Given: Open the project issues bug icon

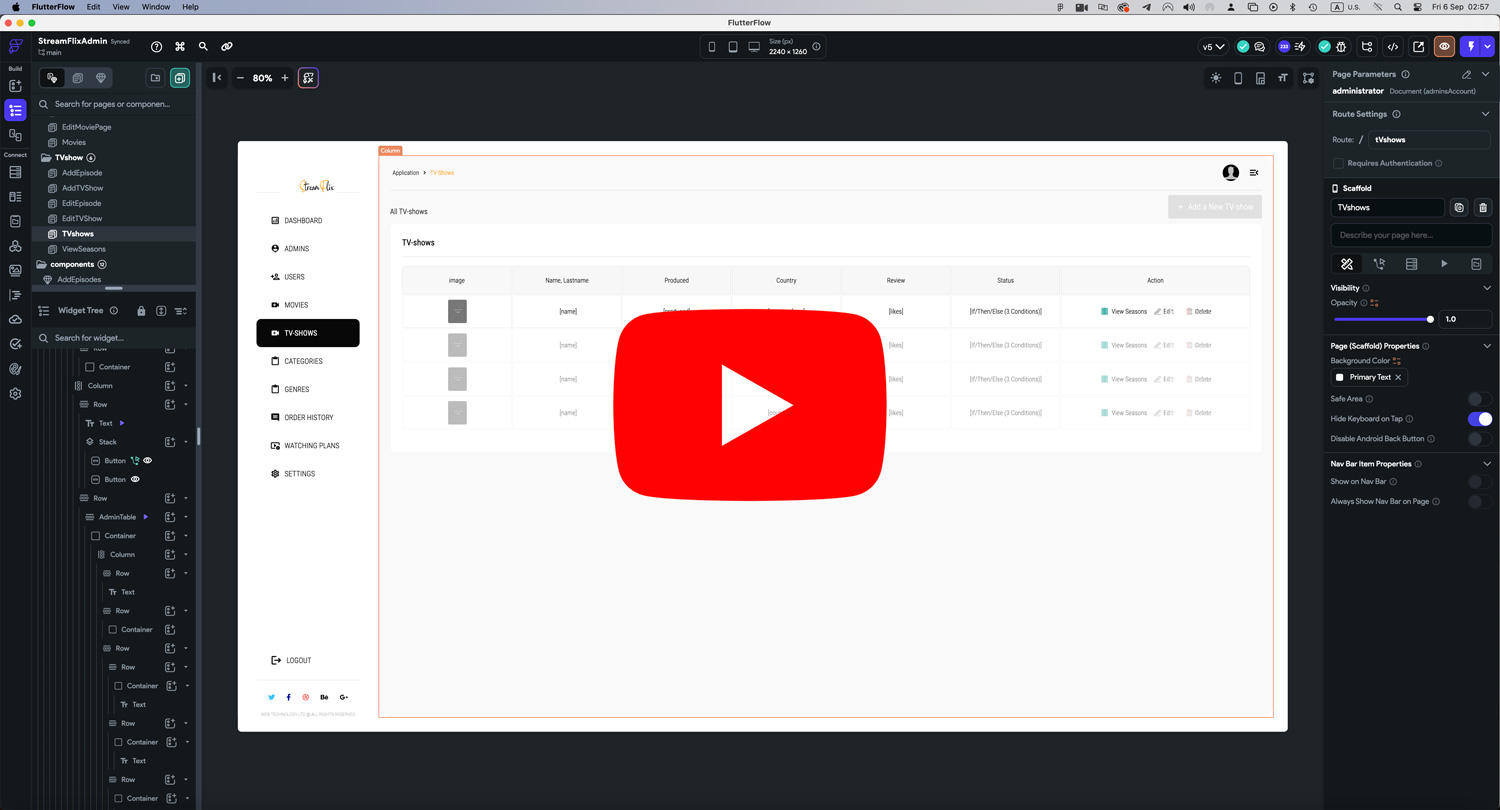Looking at the screenshot, I should (x=1341, y=47).
